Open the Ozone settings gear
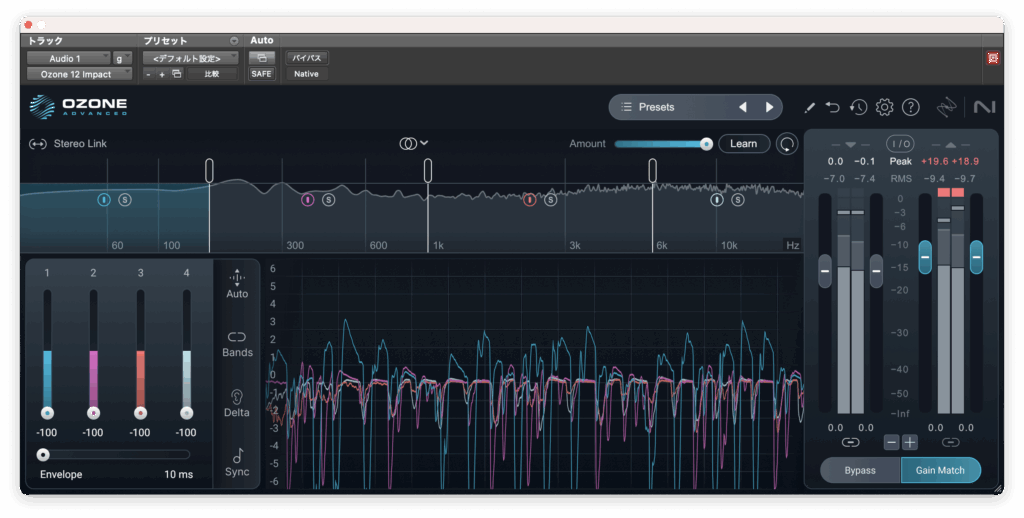This screenshot has width=1024, height=518. [884, 107]
